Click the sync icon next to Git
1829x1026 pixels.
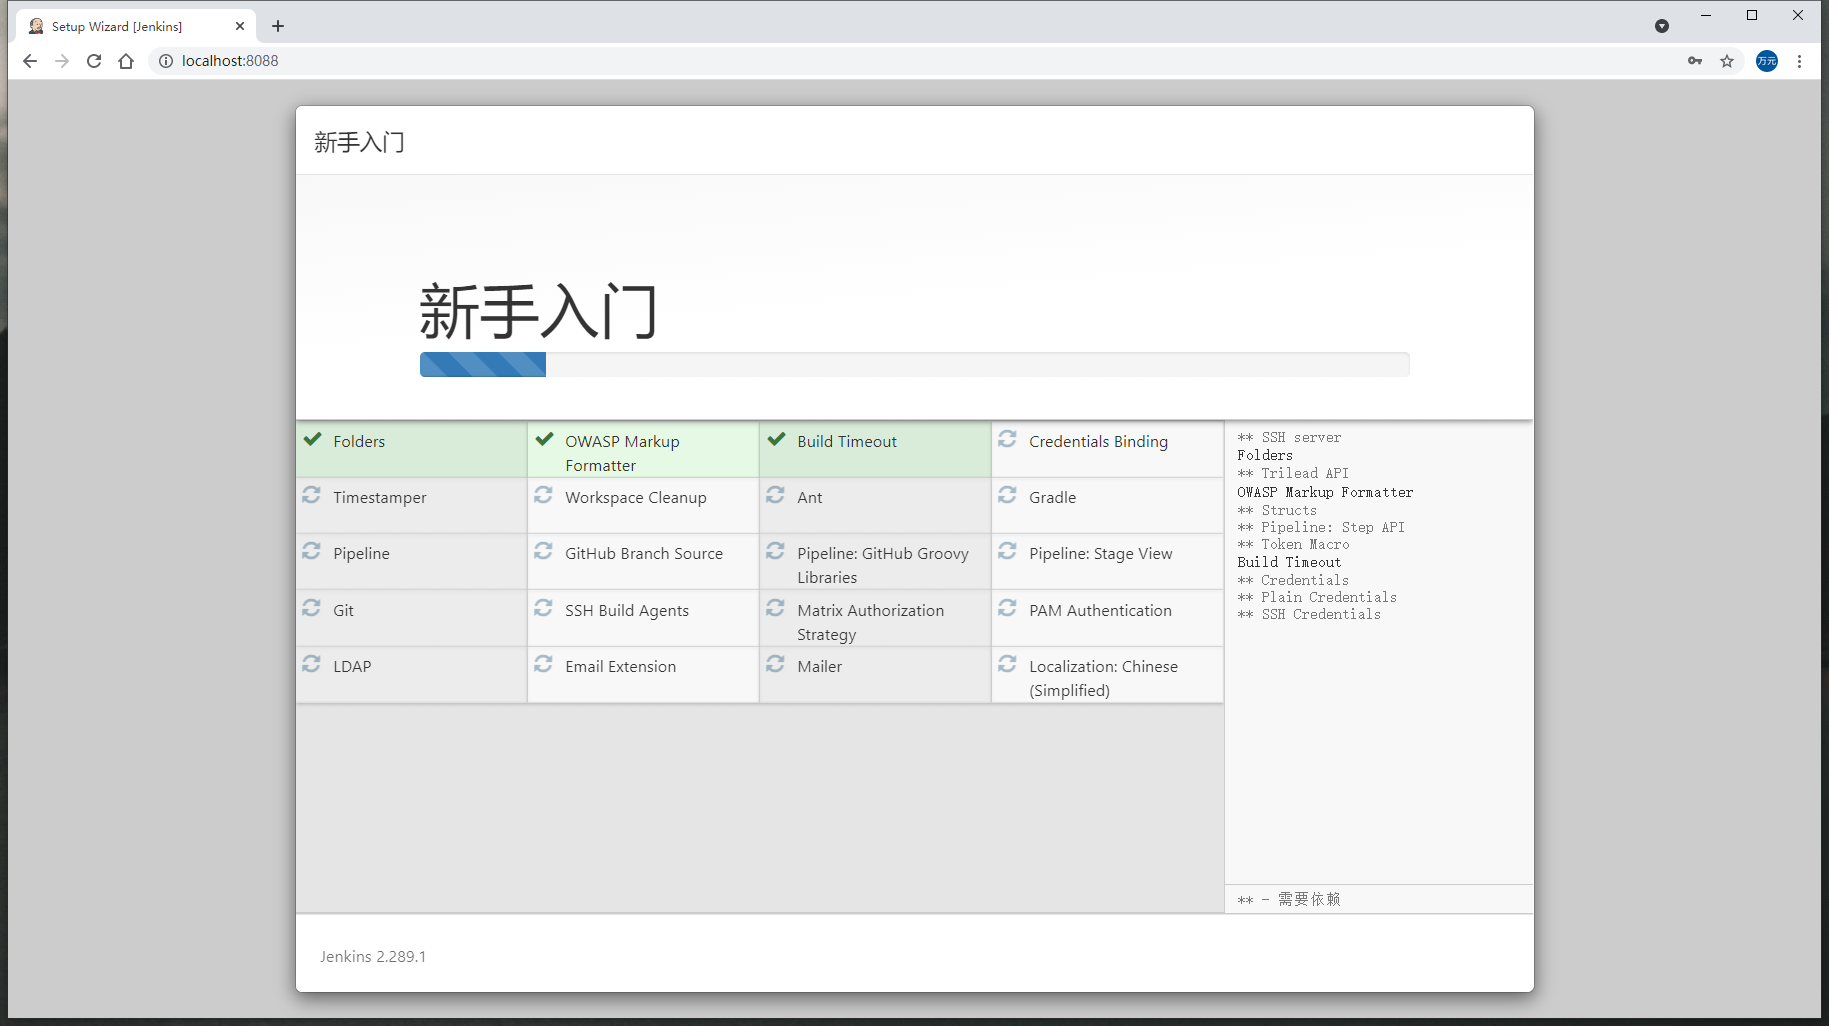pos(311,608)
